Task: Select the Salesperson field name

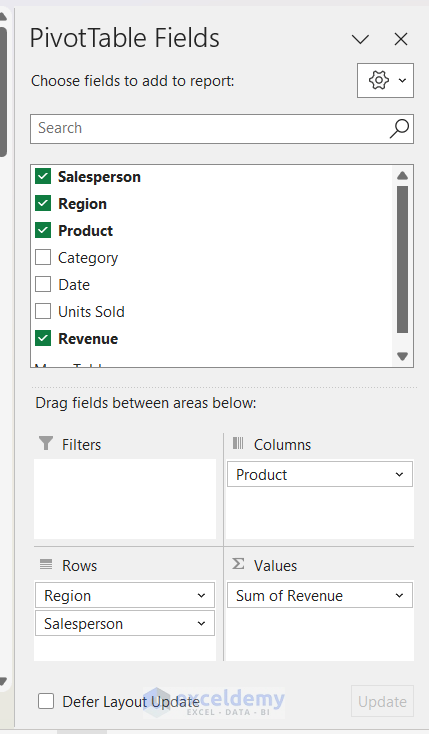Action: [x=99, y=177]
